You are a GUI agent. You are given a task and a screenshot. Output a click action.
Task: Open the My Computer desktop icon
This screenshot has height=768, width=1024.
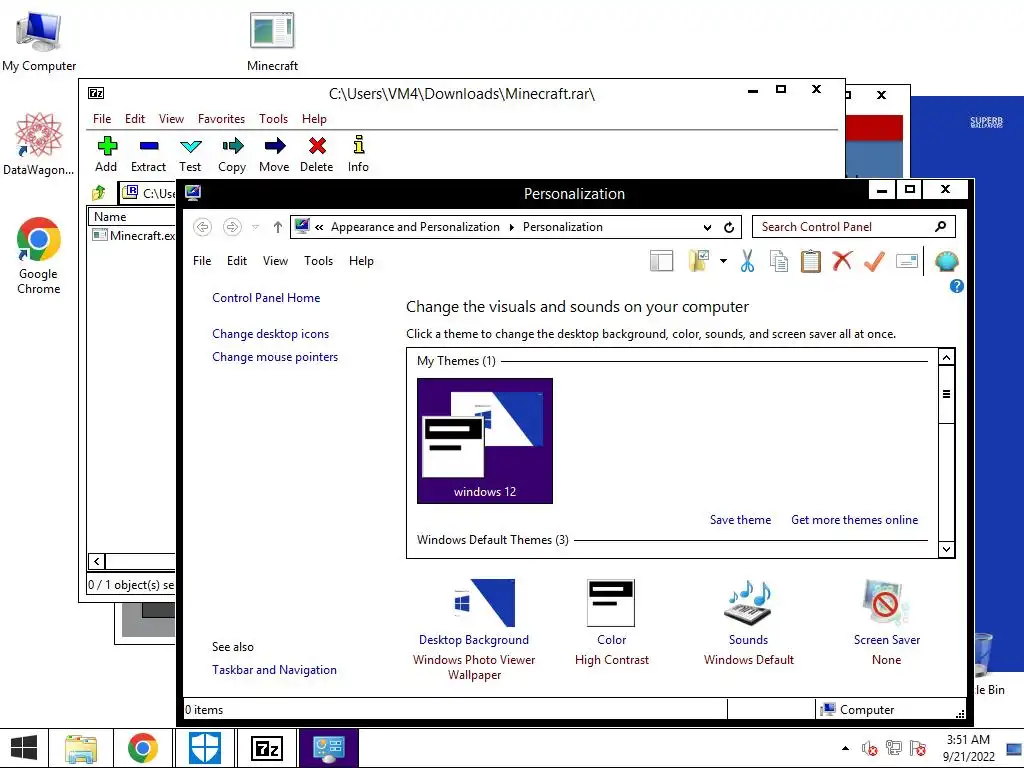(39, 41)
